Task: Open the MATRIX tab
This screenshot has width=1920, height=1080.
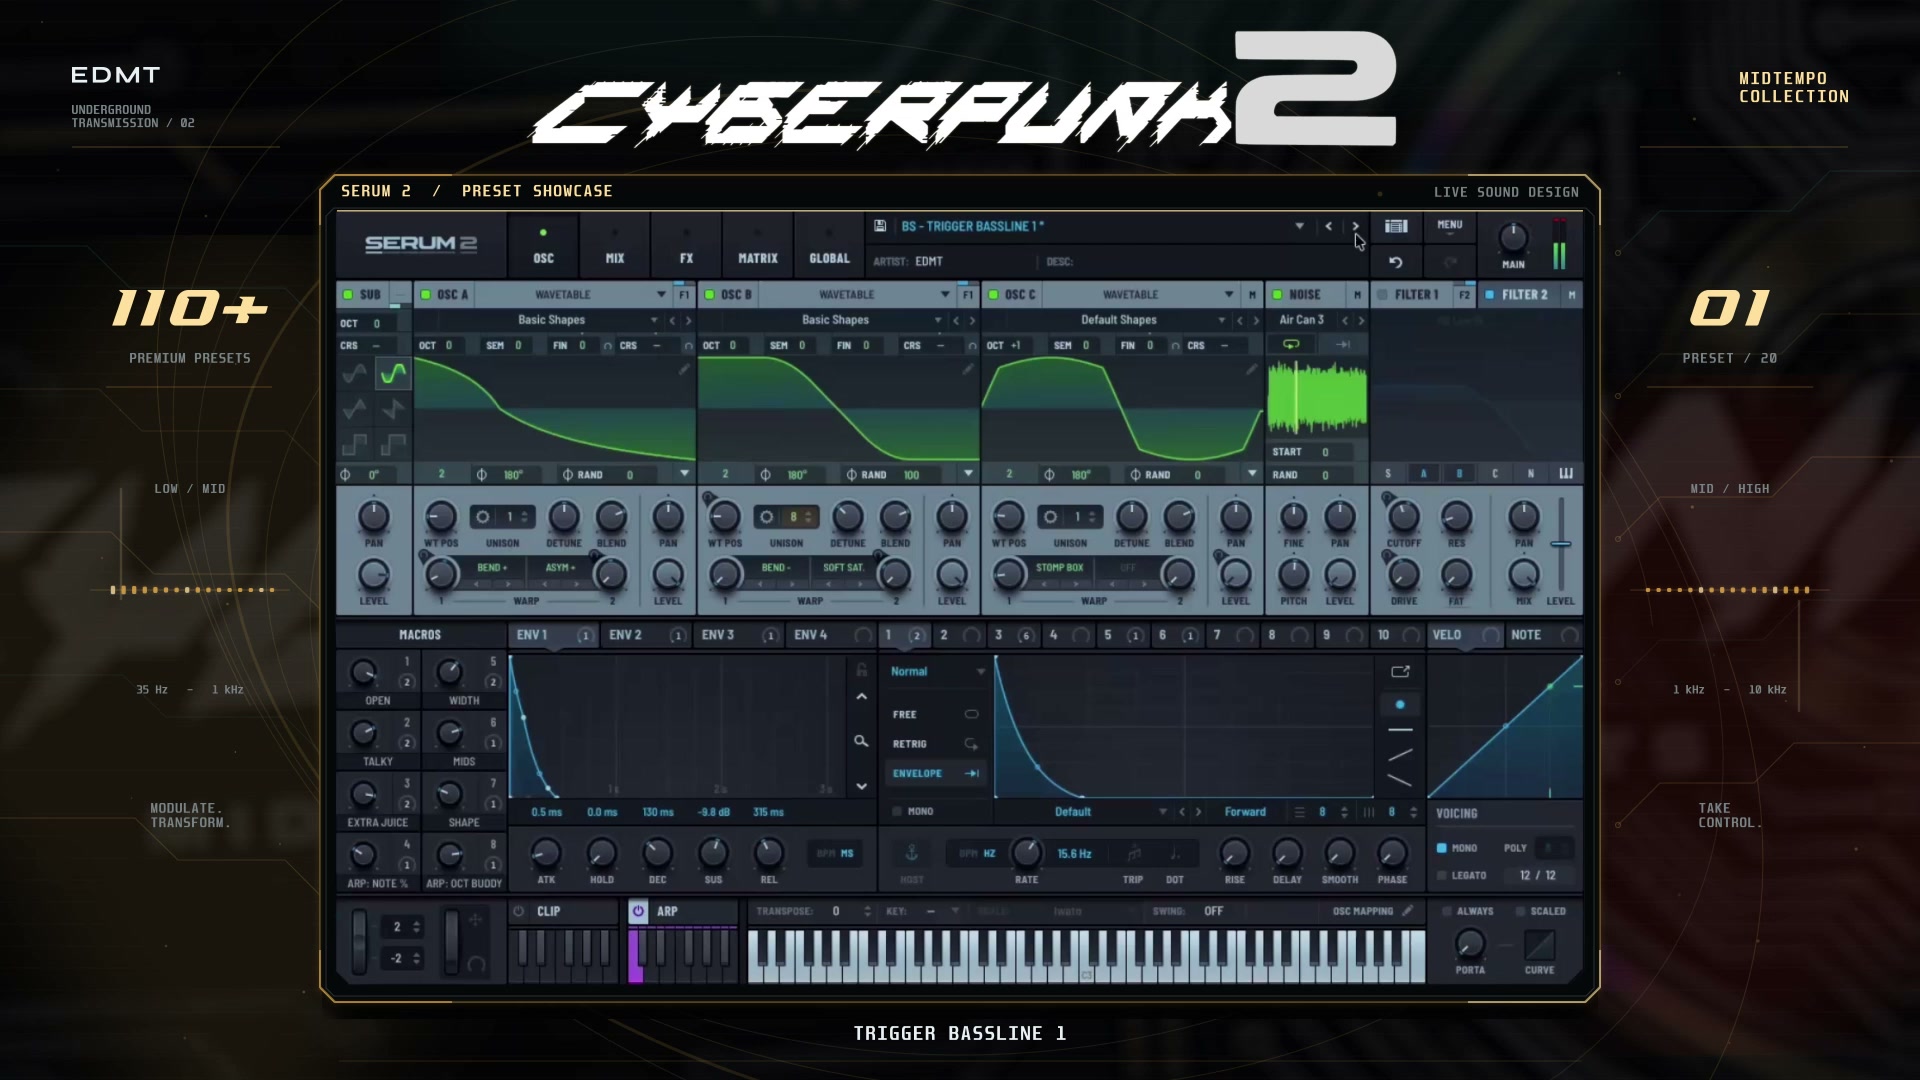Action: 758,245
